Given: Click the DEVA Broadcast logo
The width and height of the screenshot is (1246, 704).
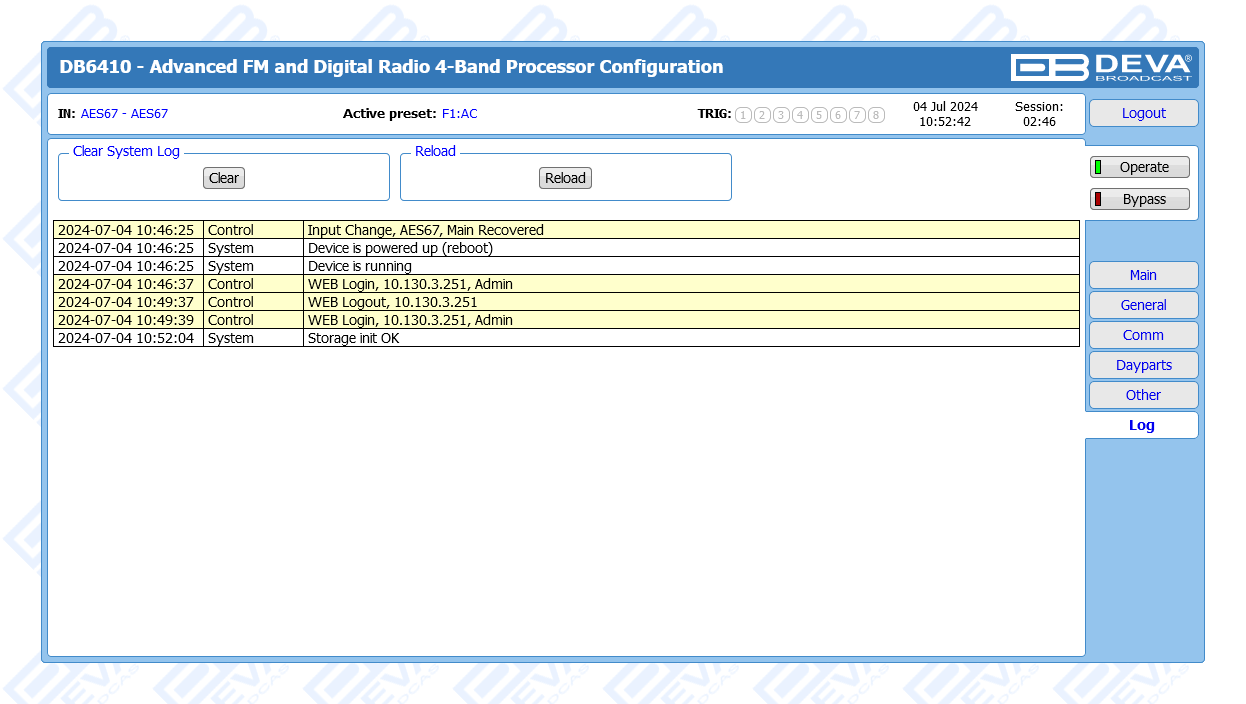Looking at the screenshot, I should click(x=1101, y=67).
